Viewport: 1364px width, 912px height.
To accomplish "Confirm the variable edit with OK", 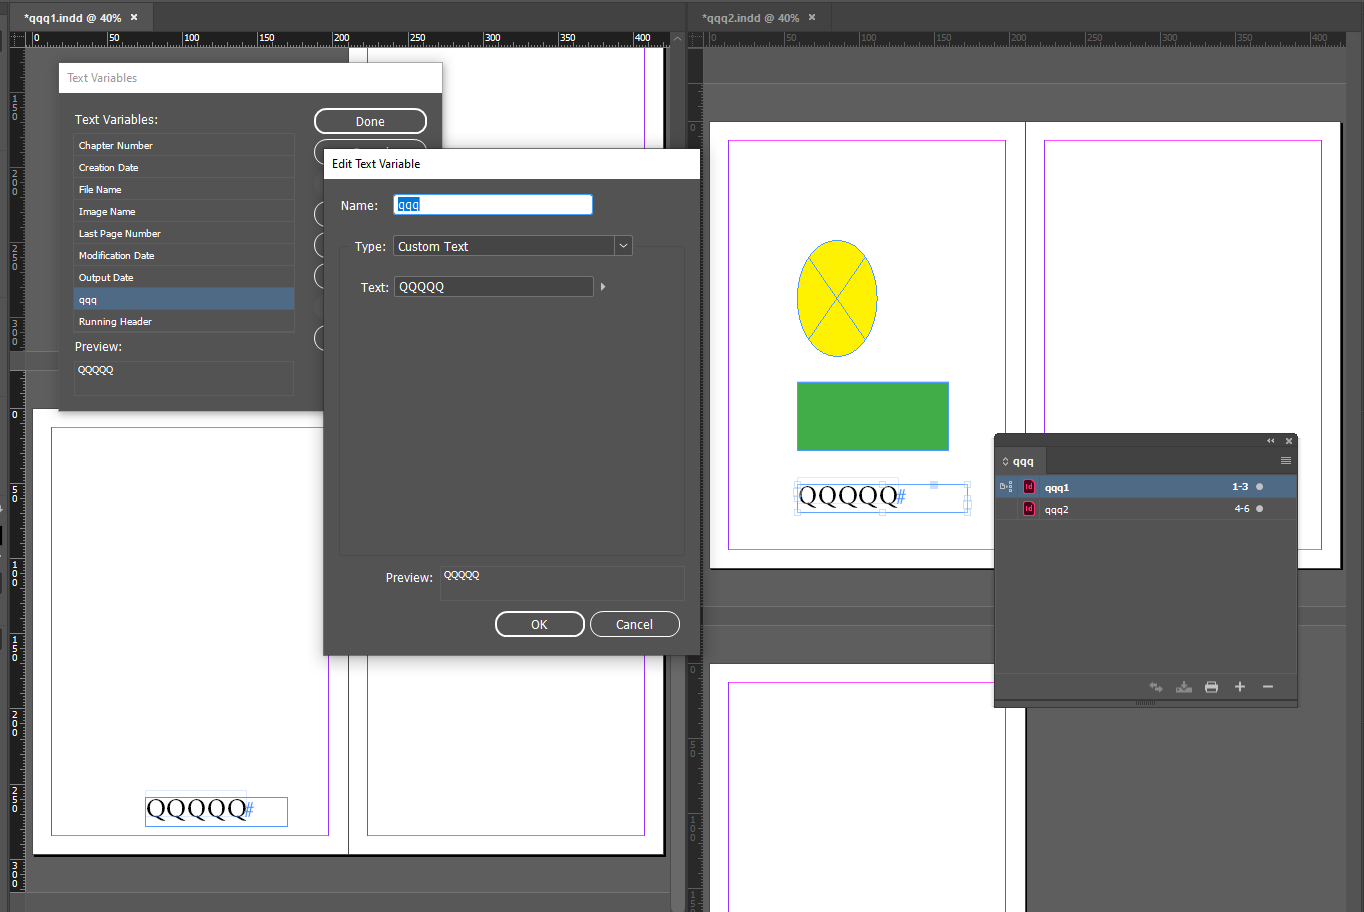I will coord(539,624).
